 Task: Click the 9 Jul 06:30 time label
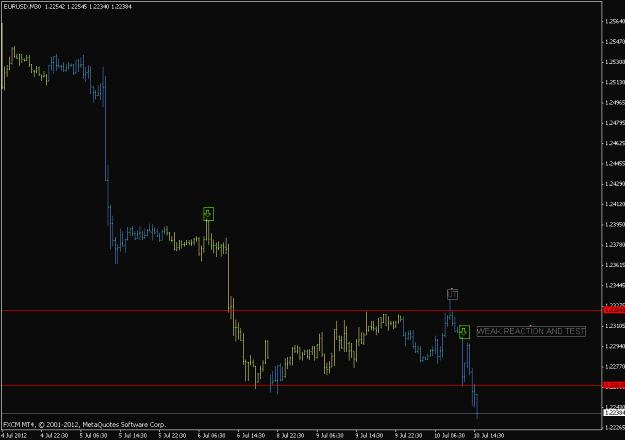click(x=330, y=436)
